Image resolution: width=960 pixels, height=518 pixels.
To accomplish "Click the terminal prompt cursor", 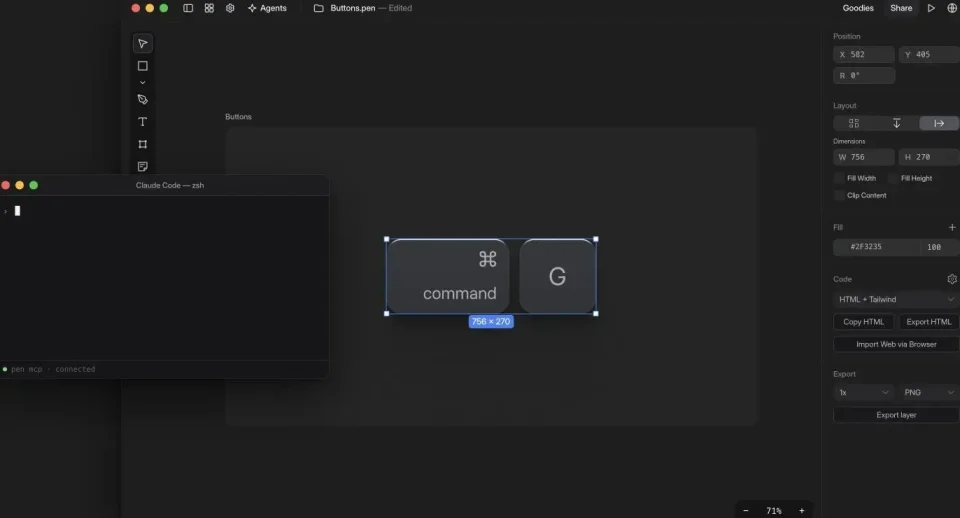I will [17, 211].
